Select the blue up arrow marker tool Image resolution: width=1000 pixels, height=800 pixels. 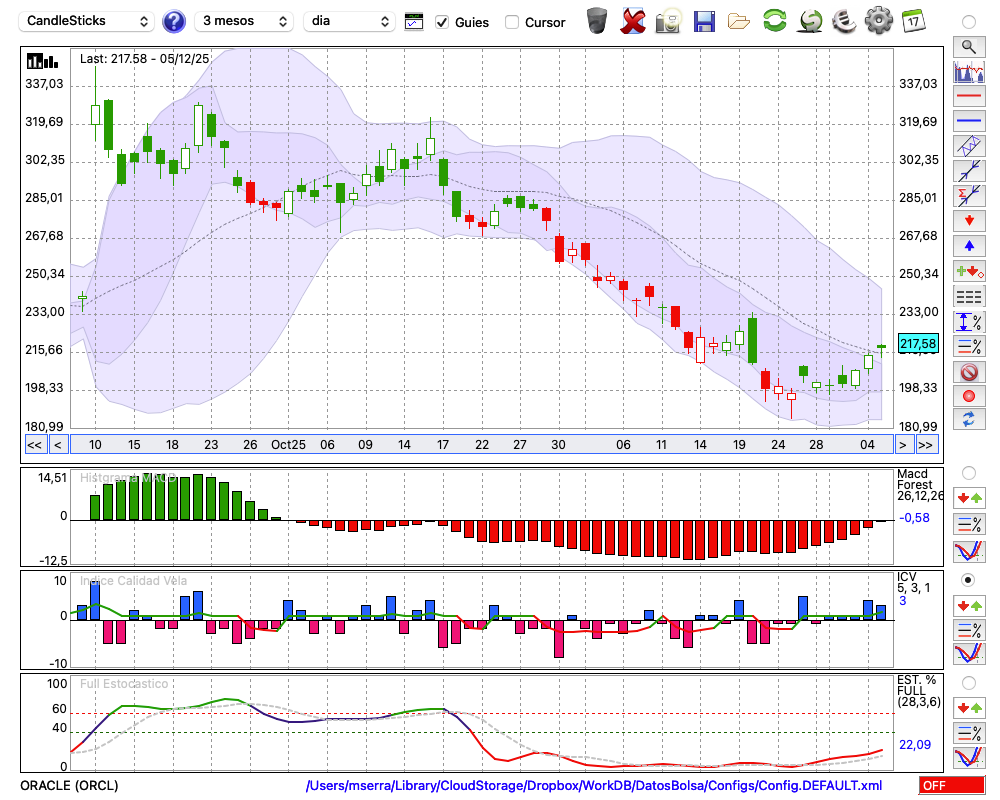[x=968, y=245]
